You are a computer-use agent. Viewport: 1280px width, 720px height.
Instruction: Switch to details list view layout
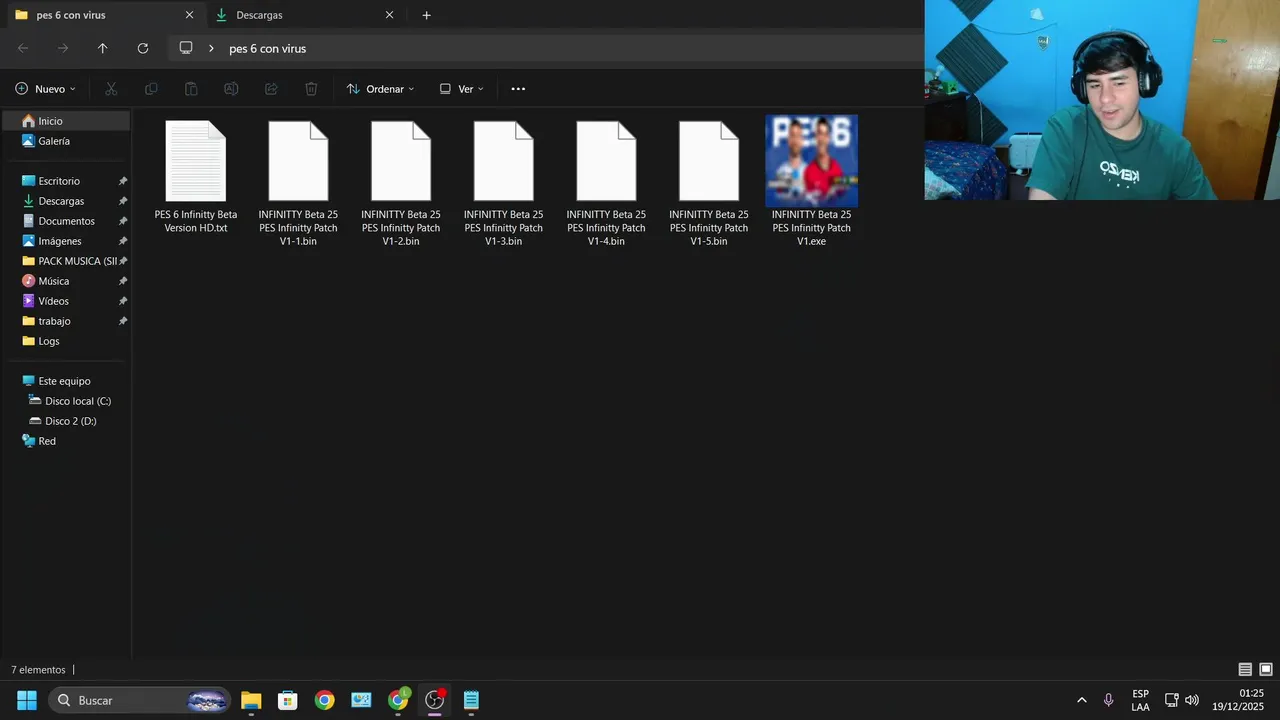1245,670
